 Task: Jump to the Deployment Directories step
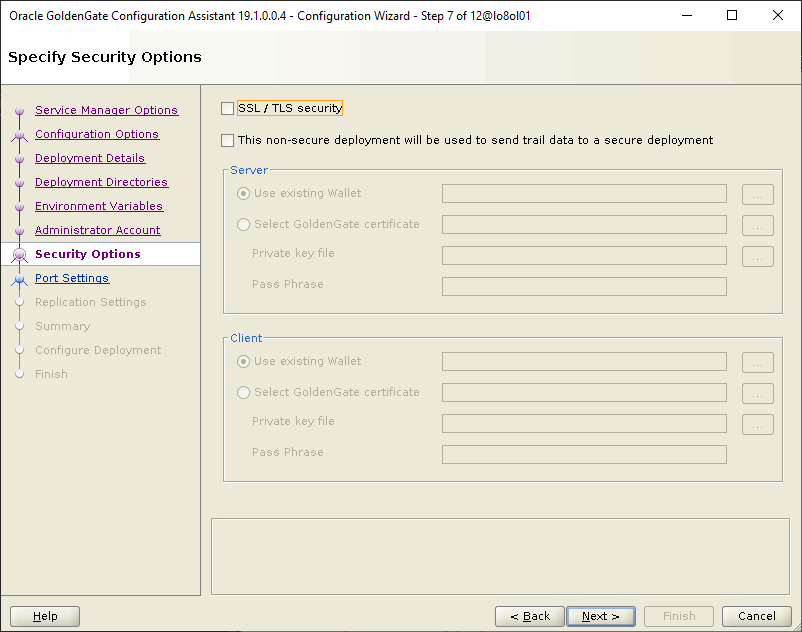coord(101,182)
